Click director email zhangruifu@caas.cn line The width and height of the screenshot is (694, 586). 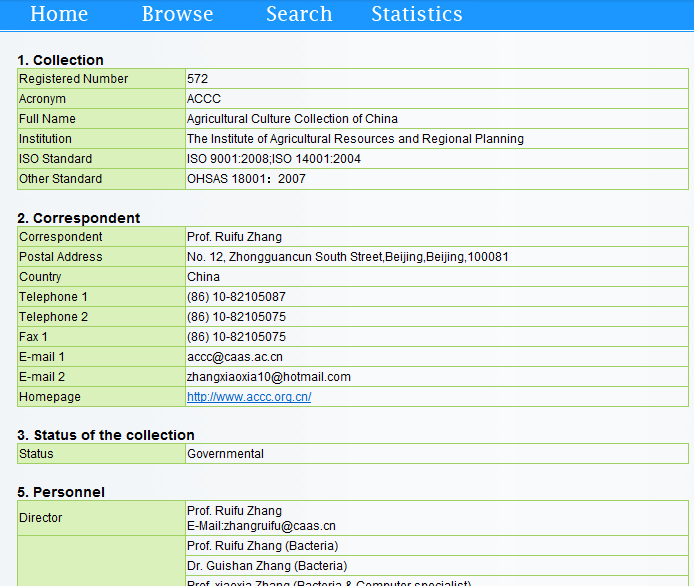pyautogui.click(x=262, y=526)
